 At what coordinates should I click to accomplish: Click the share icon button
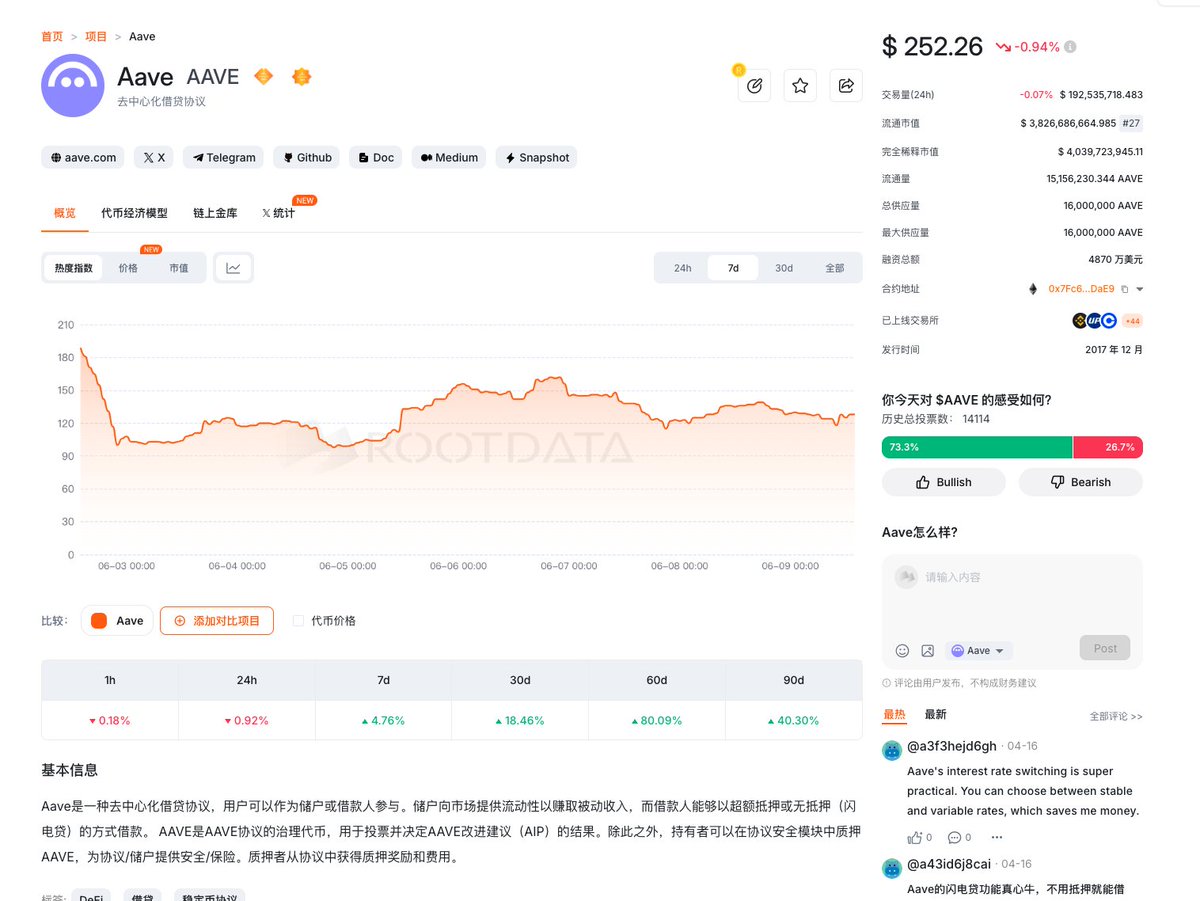point(846,86)
